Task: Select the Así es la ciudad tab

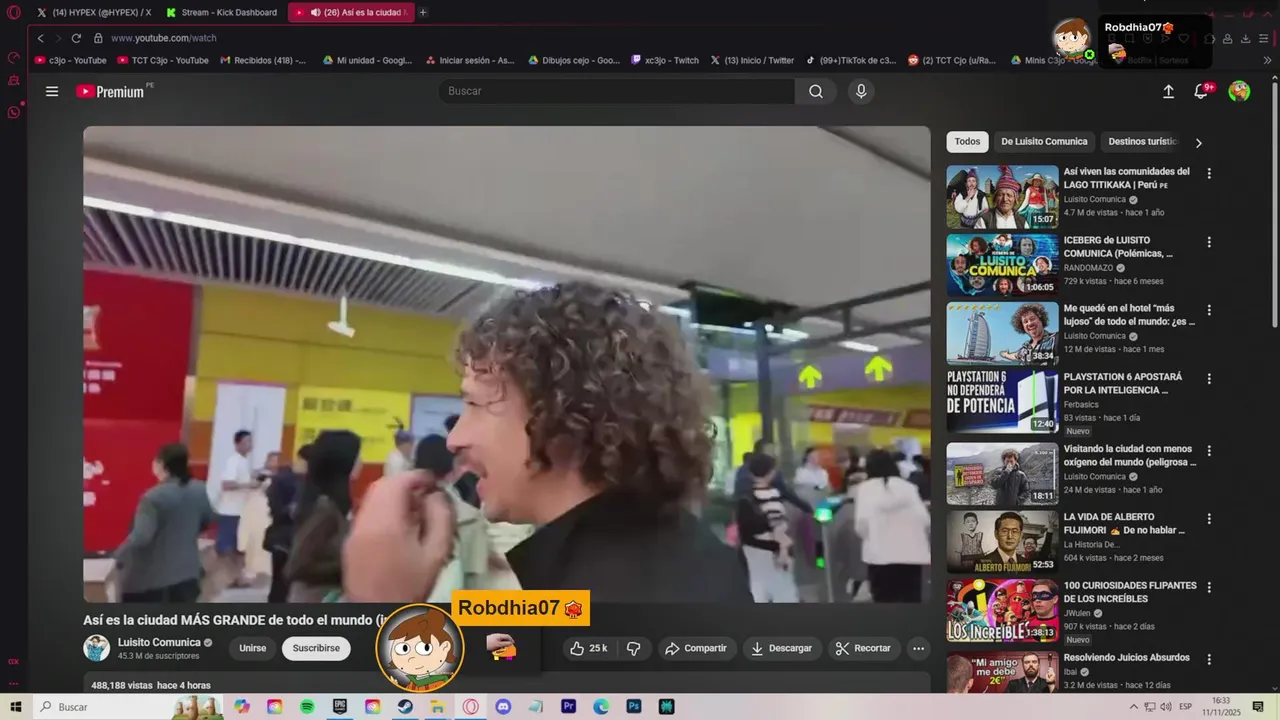Action: [350, 12]
